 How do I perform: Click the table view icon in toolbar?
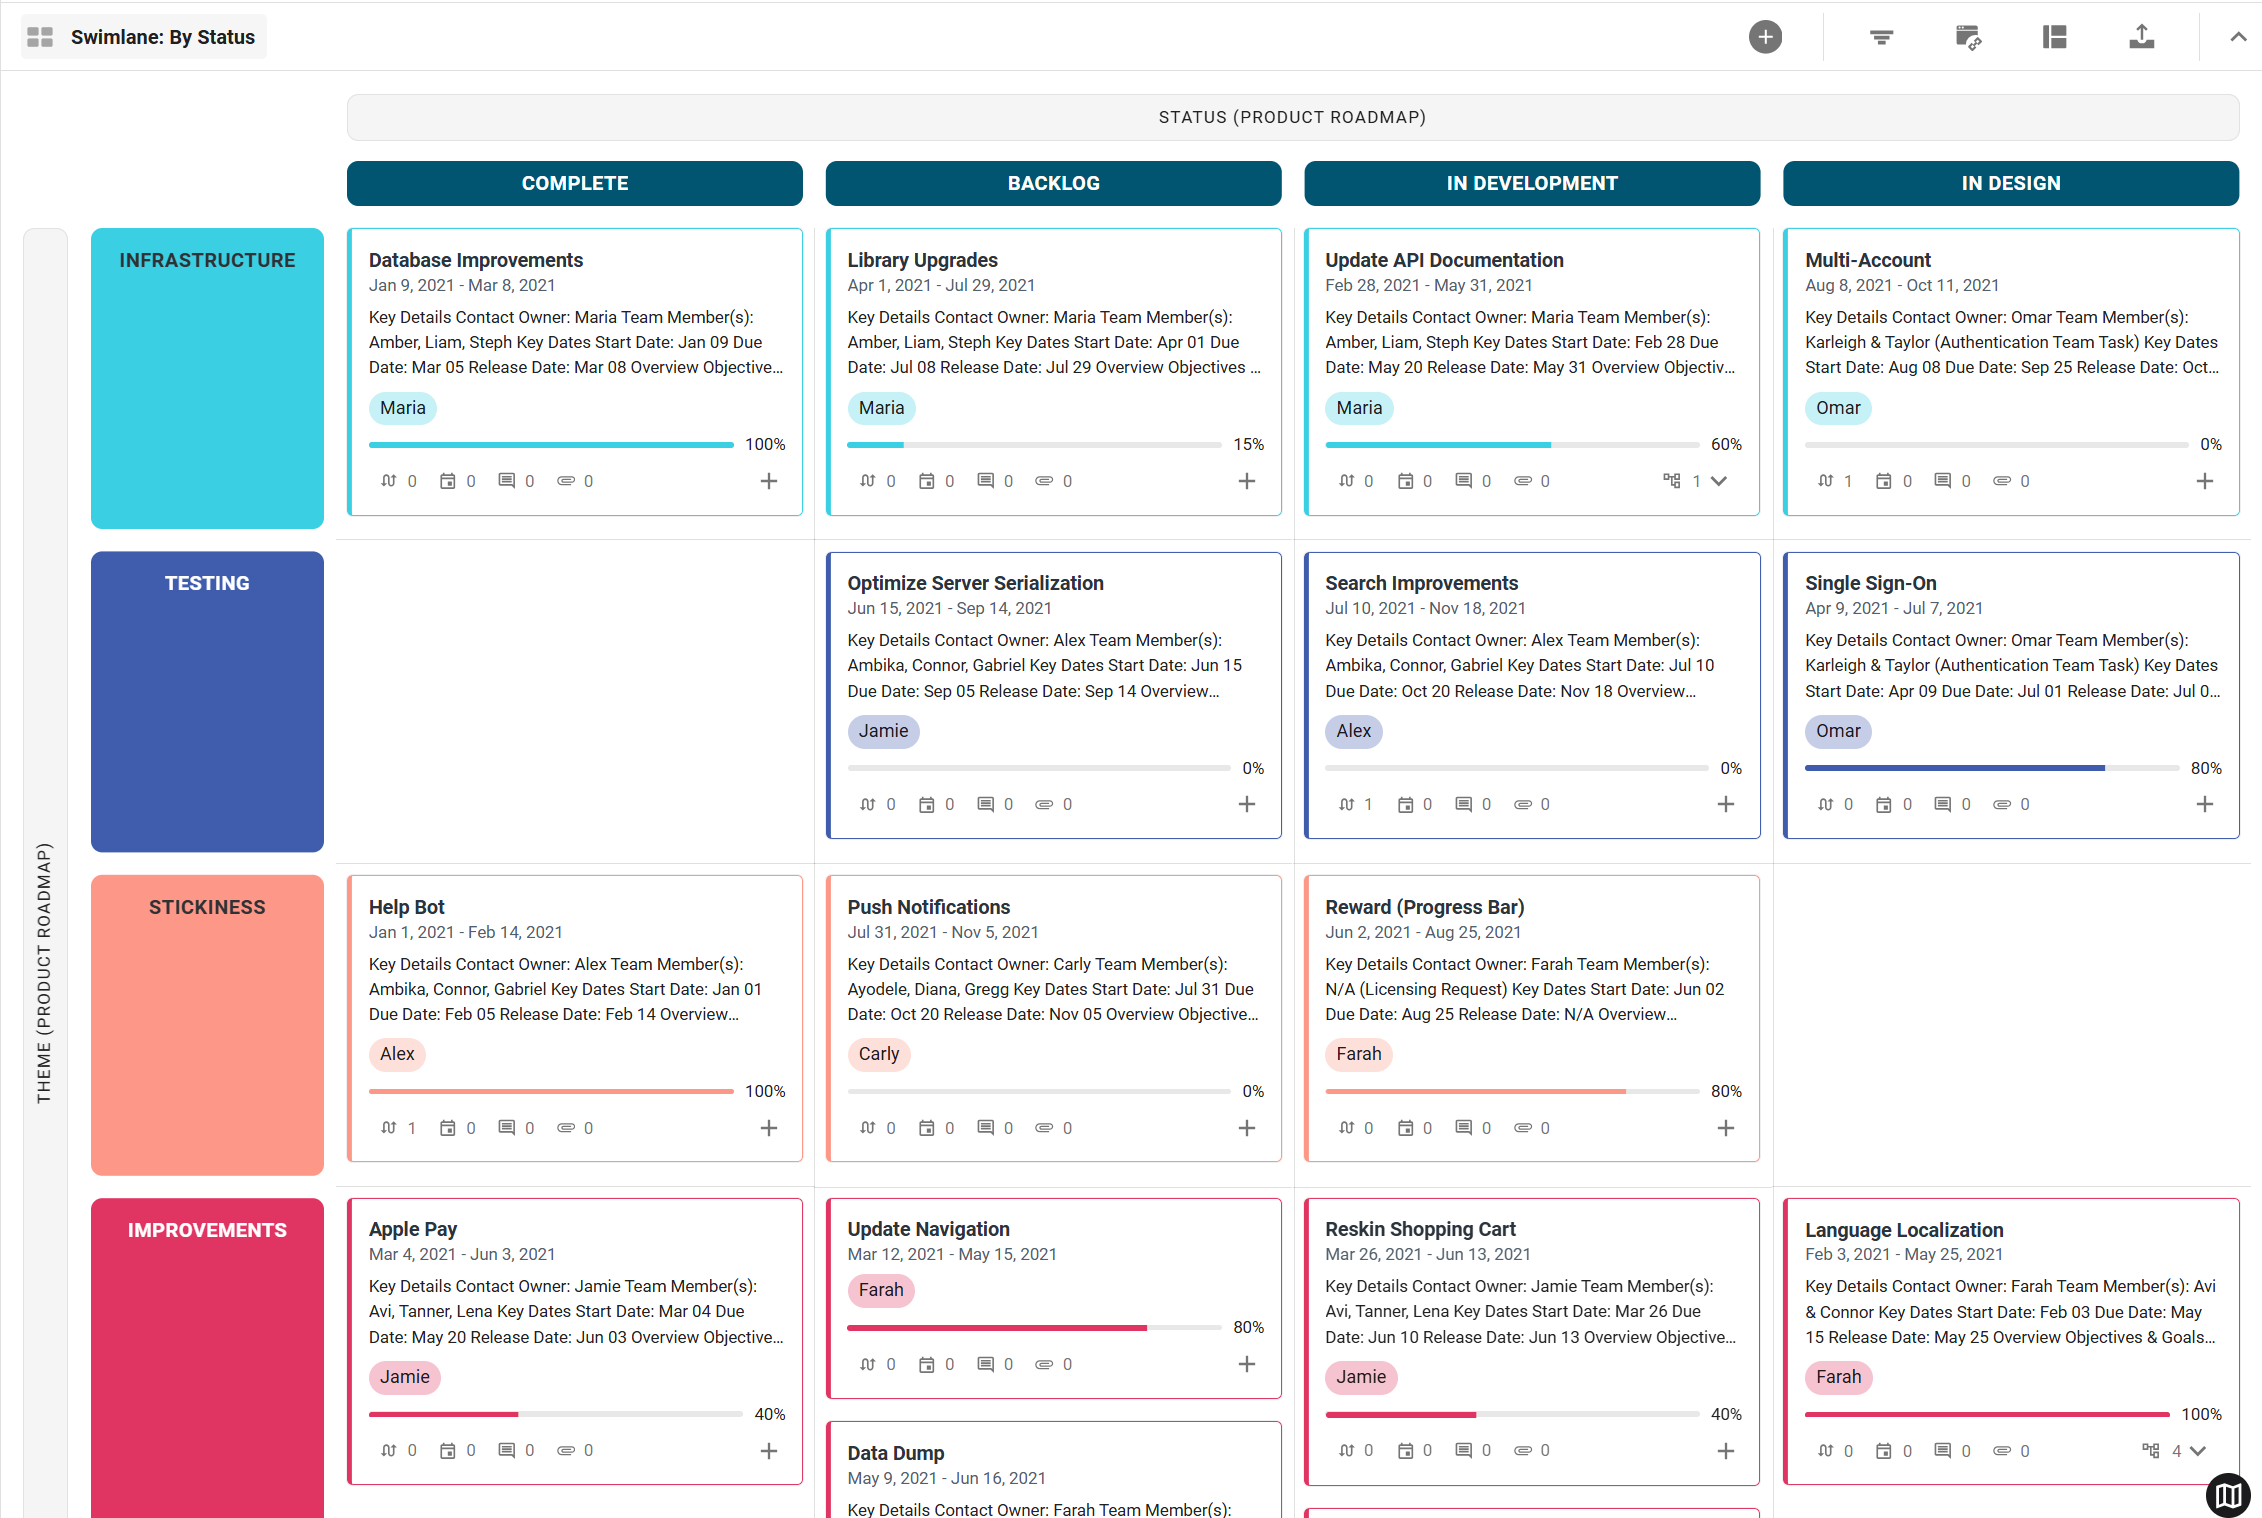2055,36
